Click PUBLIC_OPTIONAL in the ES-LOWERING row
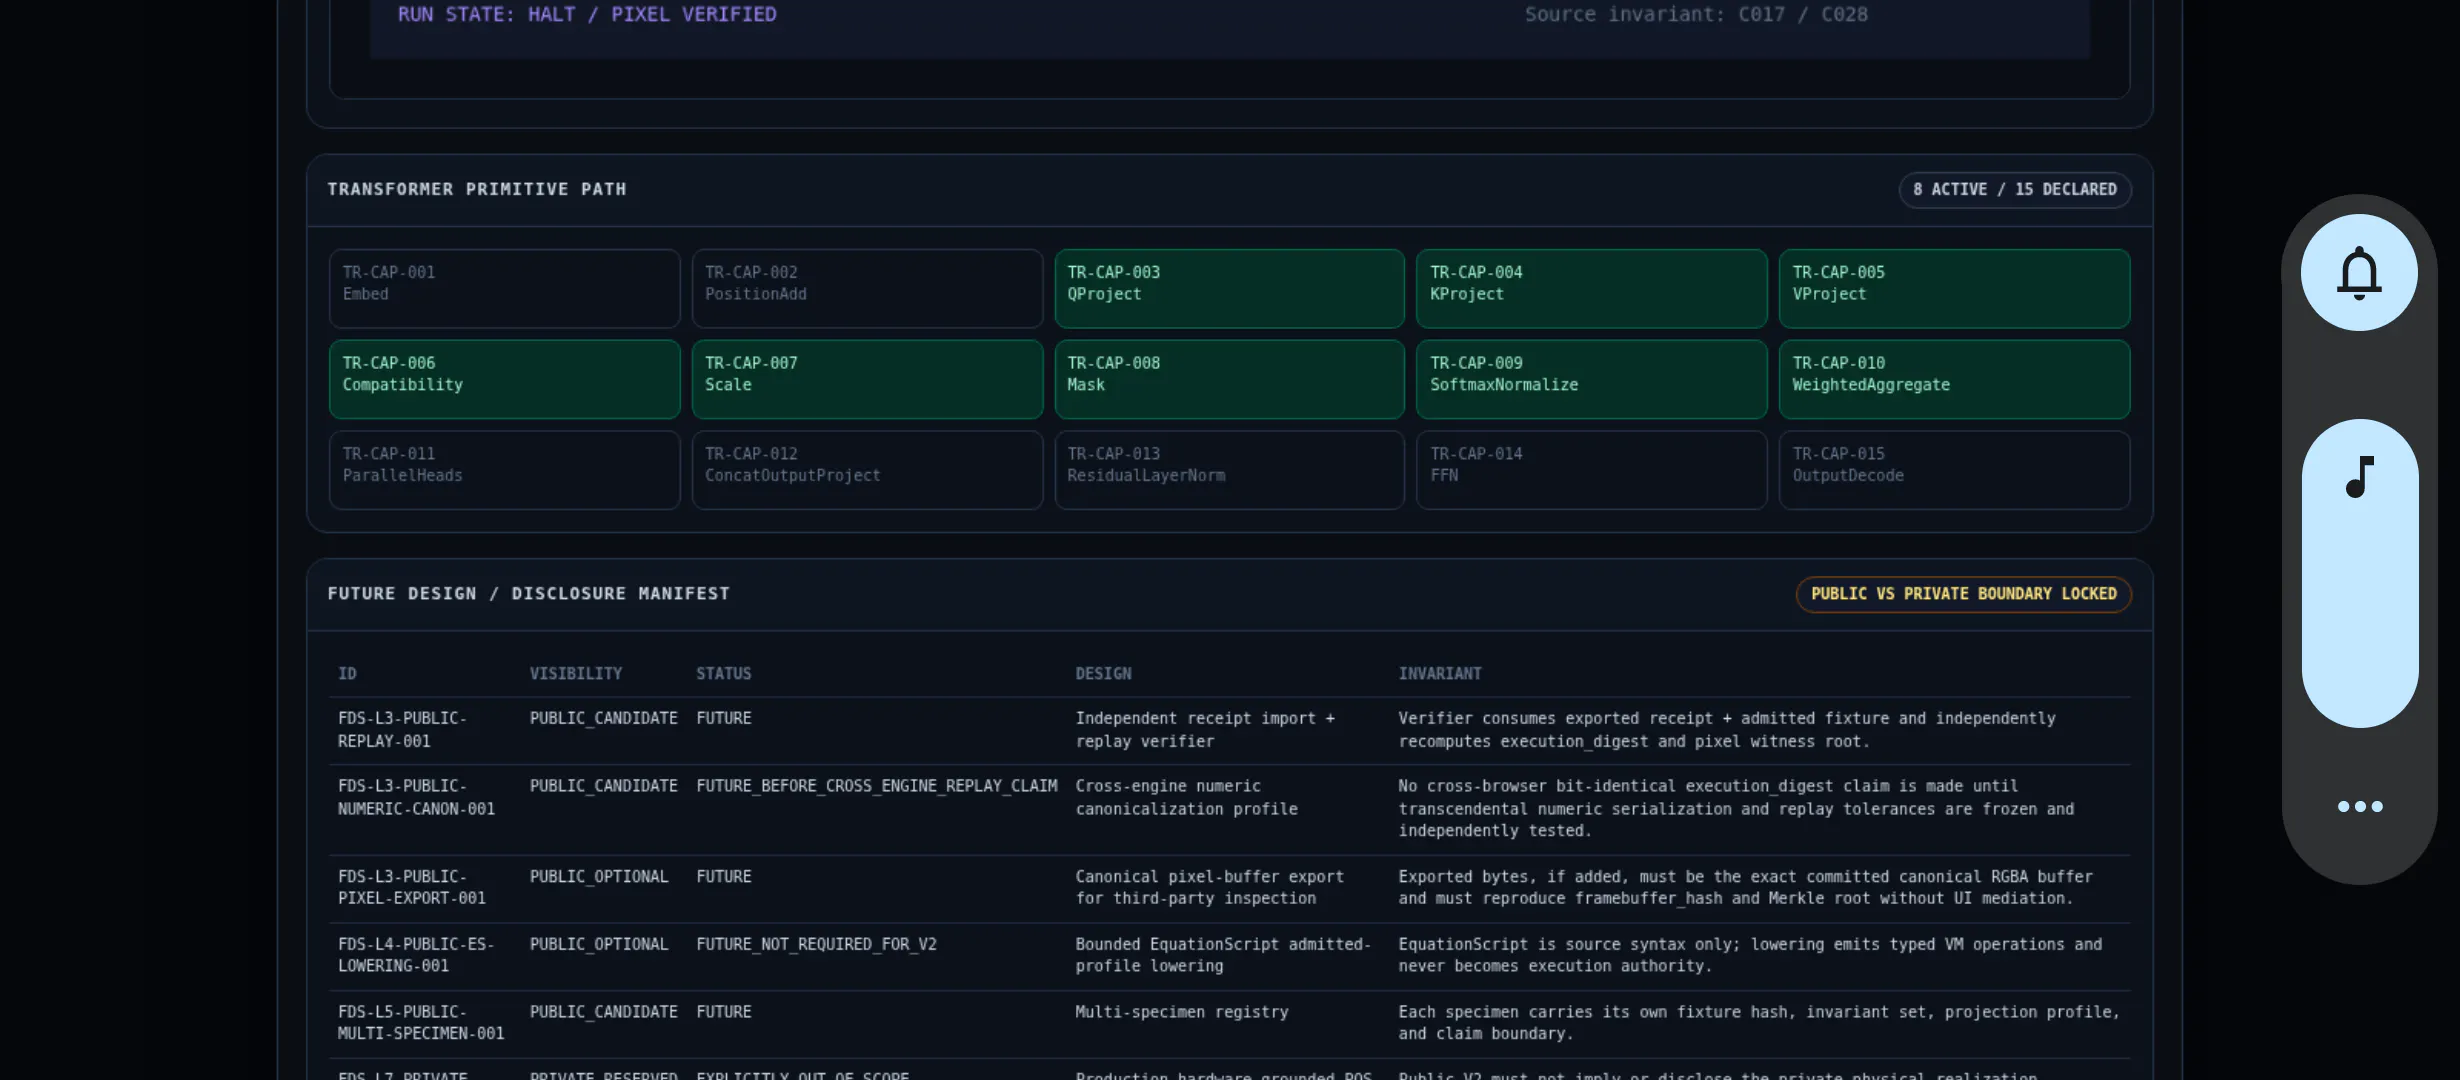 coord(599,944)
